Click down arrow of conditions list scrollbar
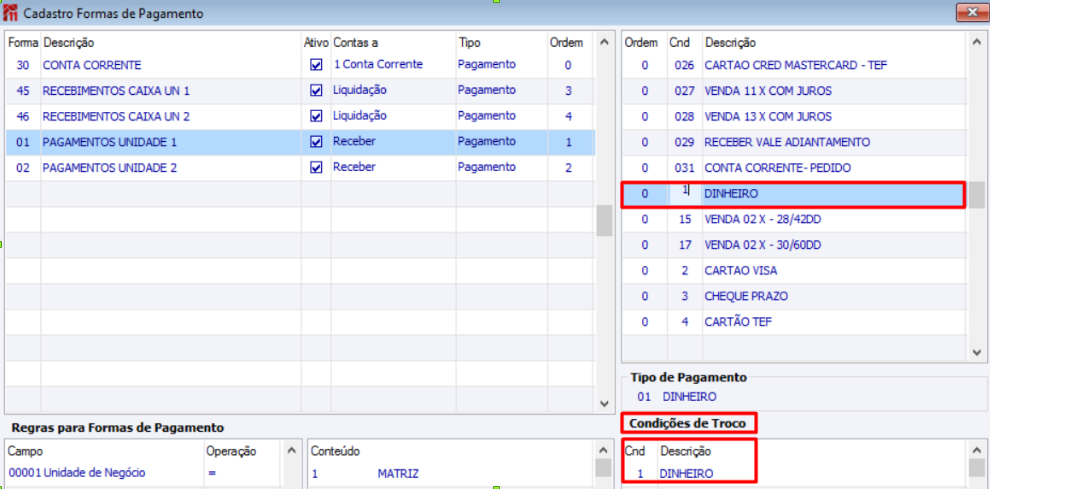Image resolution: width=1080 pixels, height=489 pixels. pyautogui.click(x=977, y=352)
